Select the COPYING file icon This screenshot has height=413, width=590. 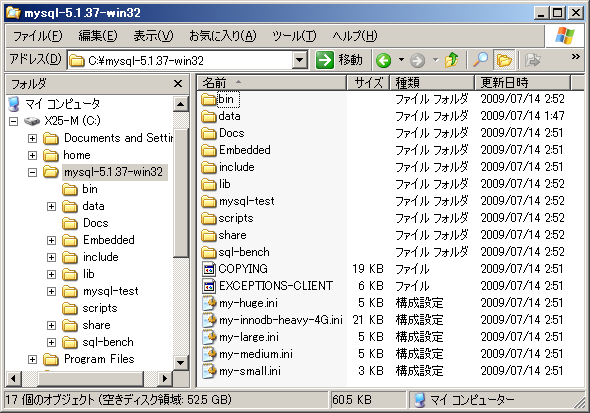209,269
